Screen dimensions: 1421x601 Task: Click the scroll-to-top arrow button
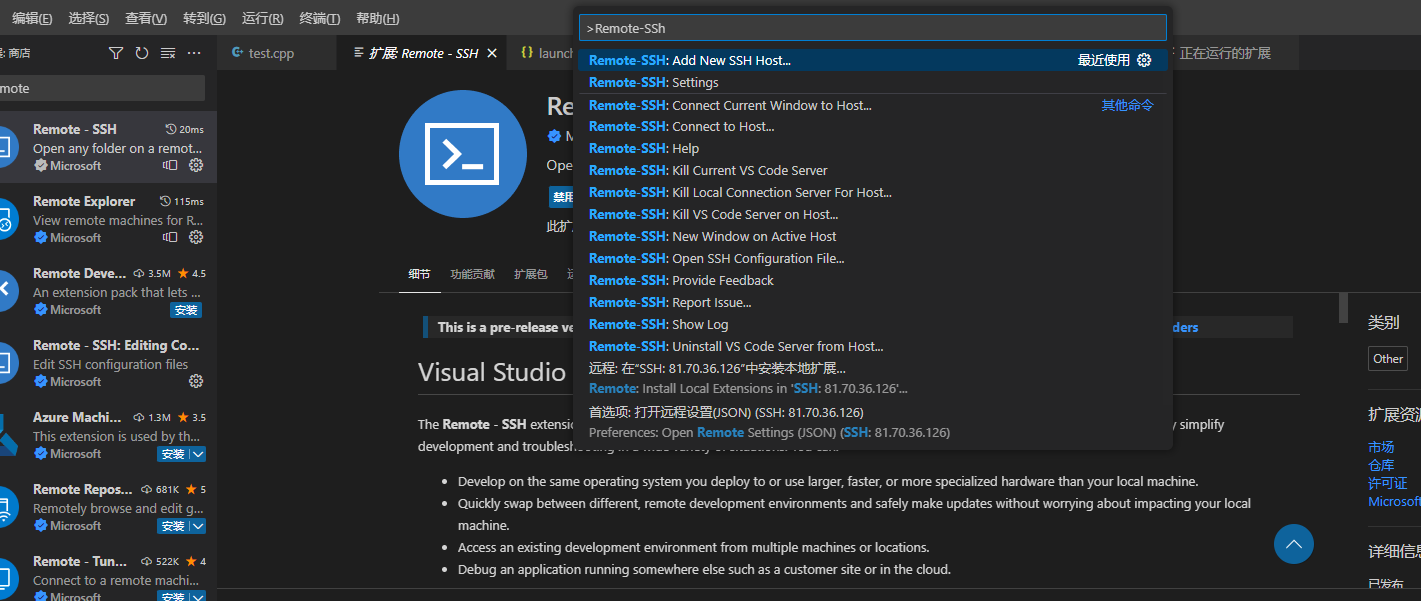[1294, 544]
